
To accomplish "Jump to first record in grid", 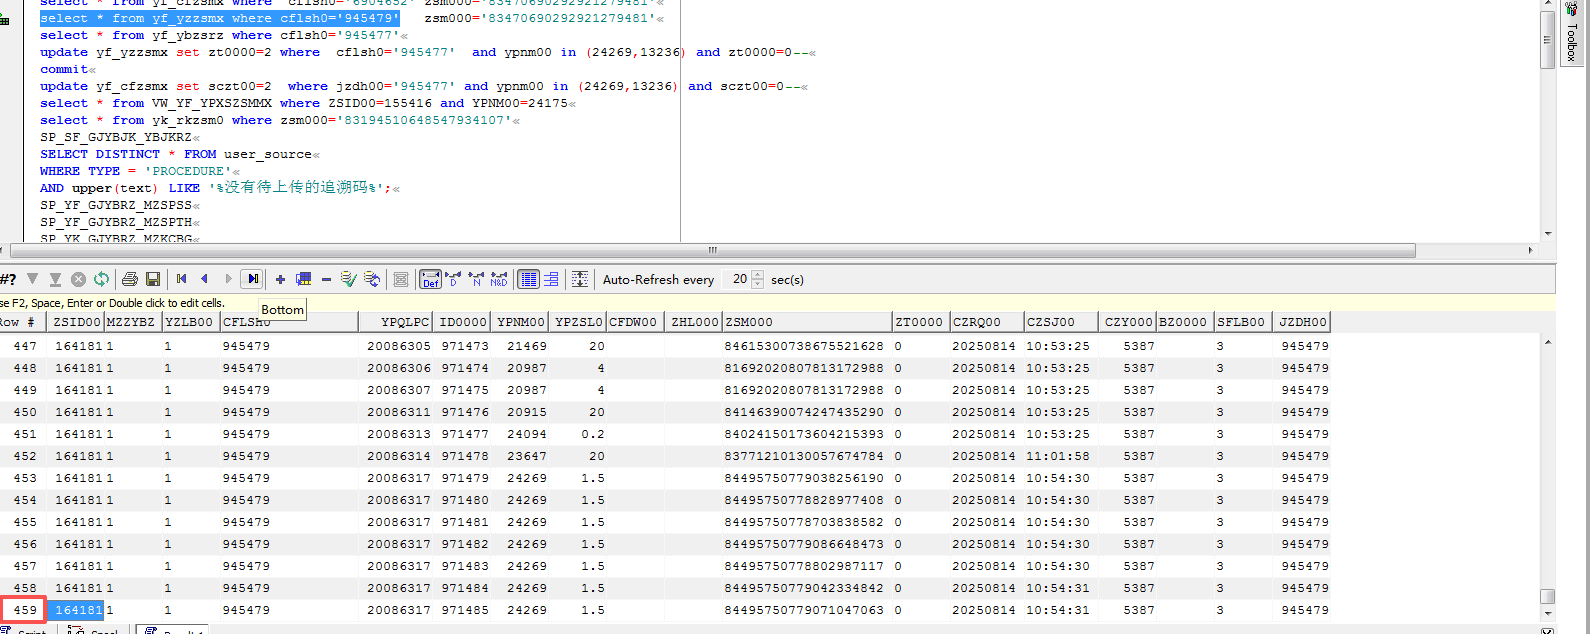I will click(x=182, y=279).
